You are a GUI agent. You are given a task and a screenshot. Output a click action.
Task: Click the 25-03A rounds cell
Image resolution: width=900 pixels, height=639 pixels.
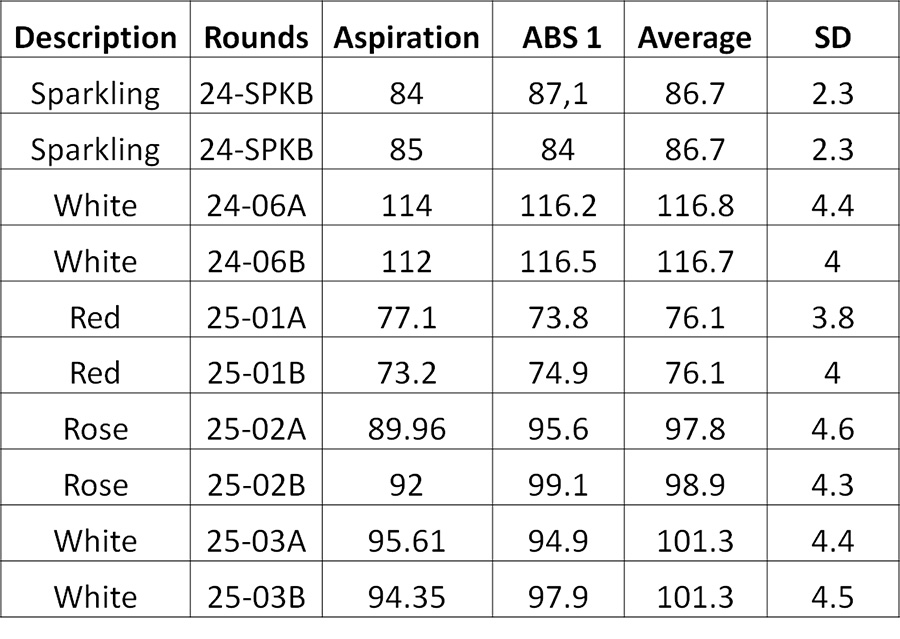(256, 541)
